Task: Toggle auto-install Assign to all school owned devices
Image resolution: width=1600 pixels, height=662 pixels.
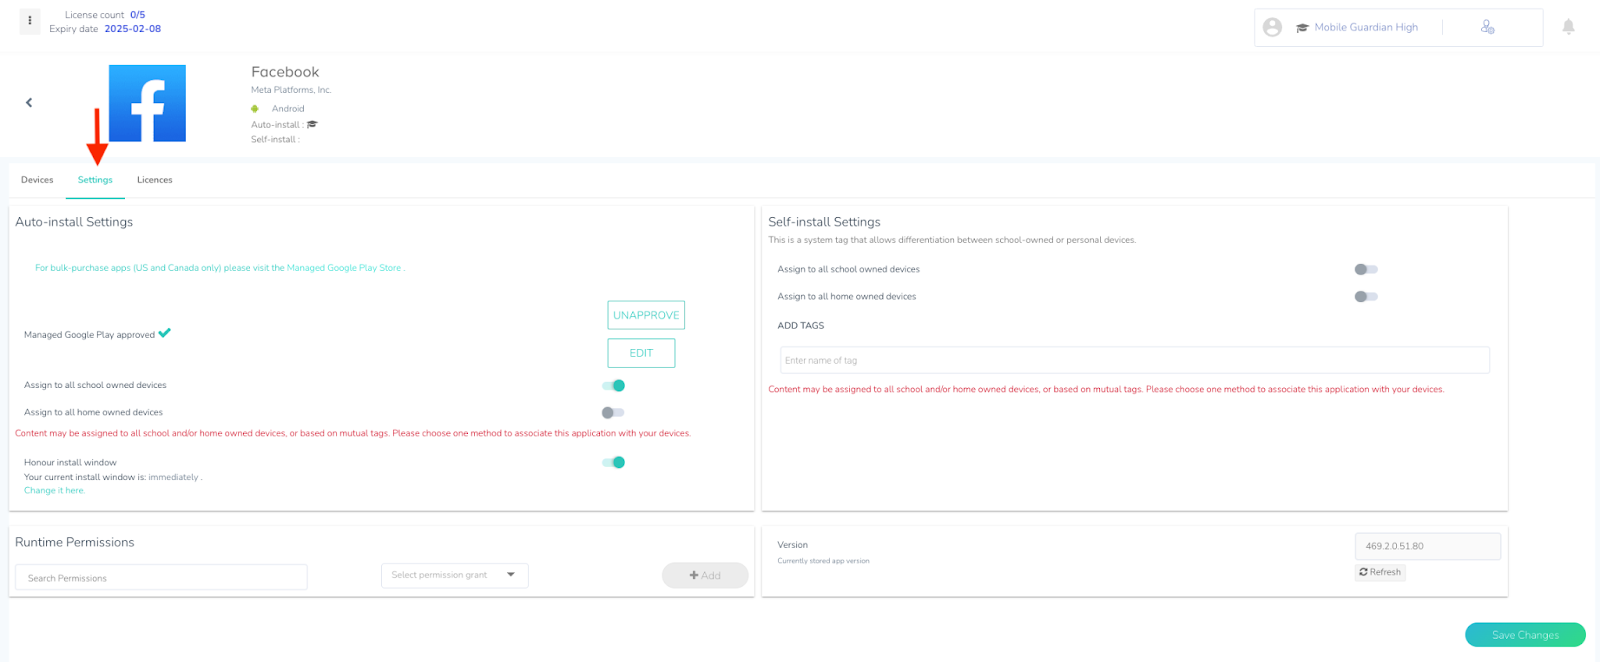Action: [x=613, y=385]
